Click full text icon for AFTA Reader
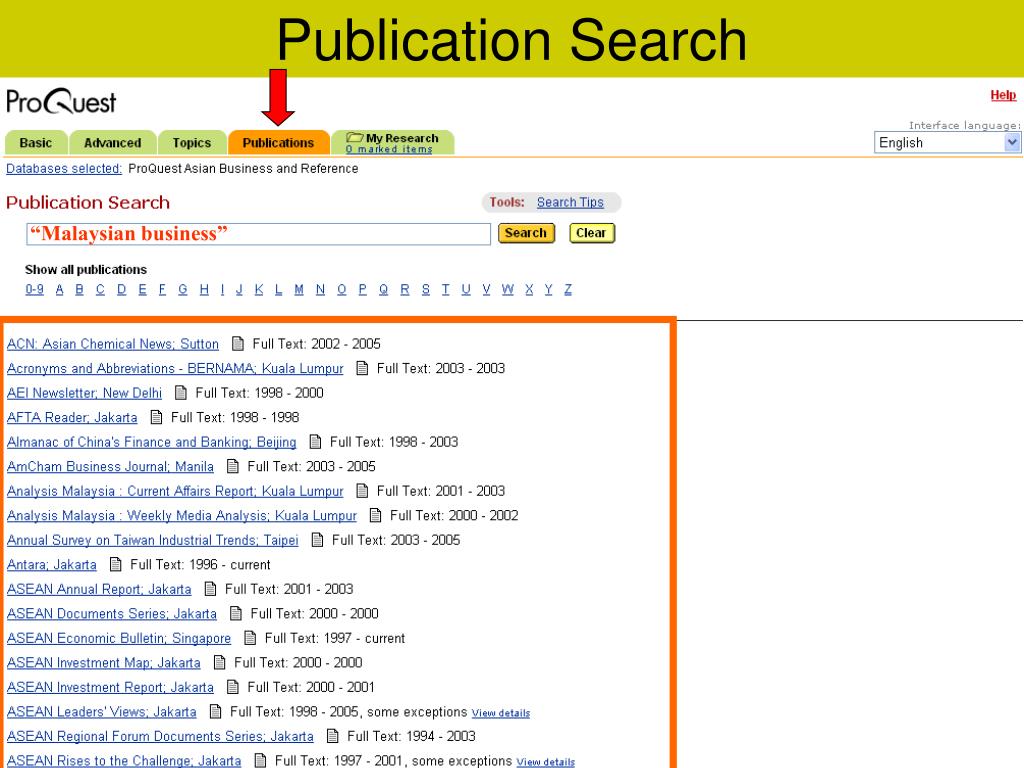Screen dimensions: 1024x768 [157, 417]
